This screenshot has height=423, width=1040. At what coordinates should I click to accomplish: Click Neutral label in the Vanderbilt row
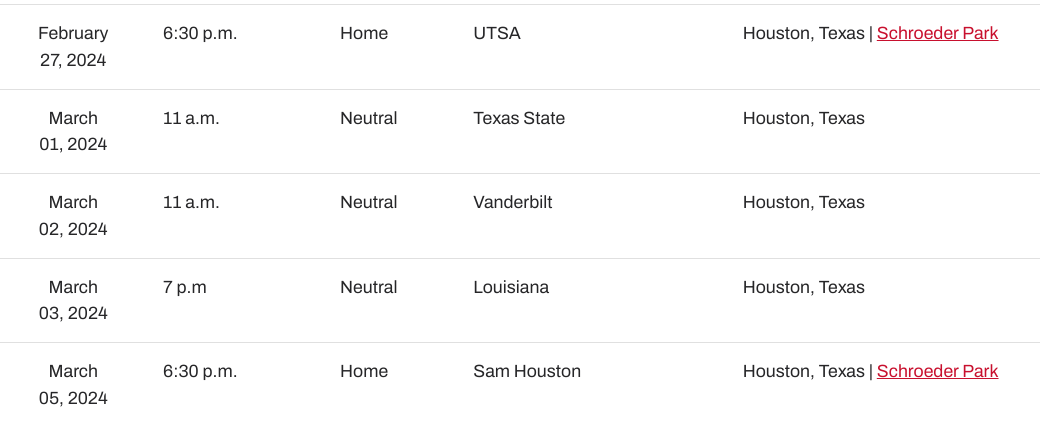pyautogui.click(x=369, y=202)
